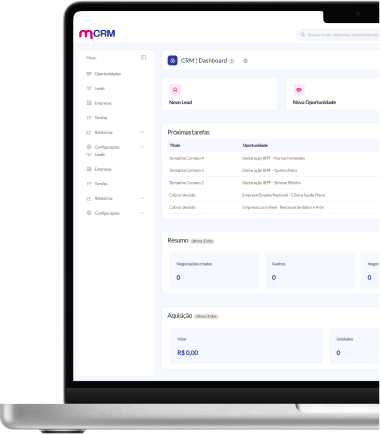Click the Unidades acquisition card

point(354,346)
